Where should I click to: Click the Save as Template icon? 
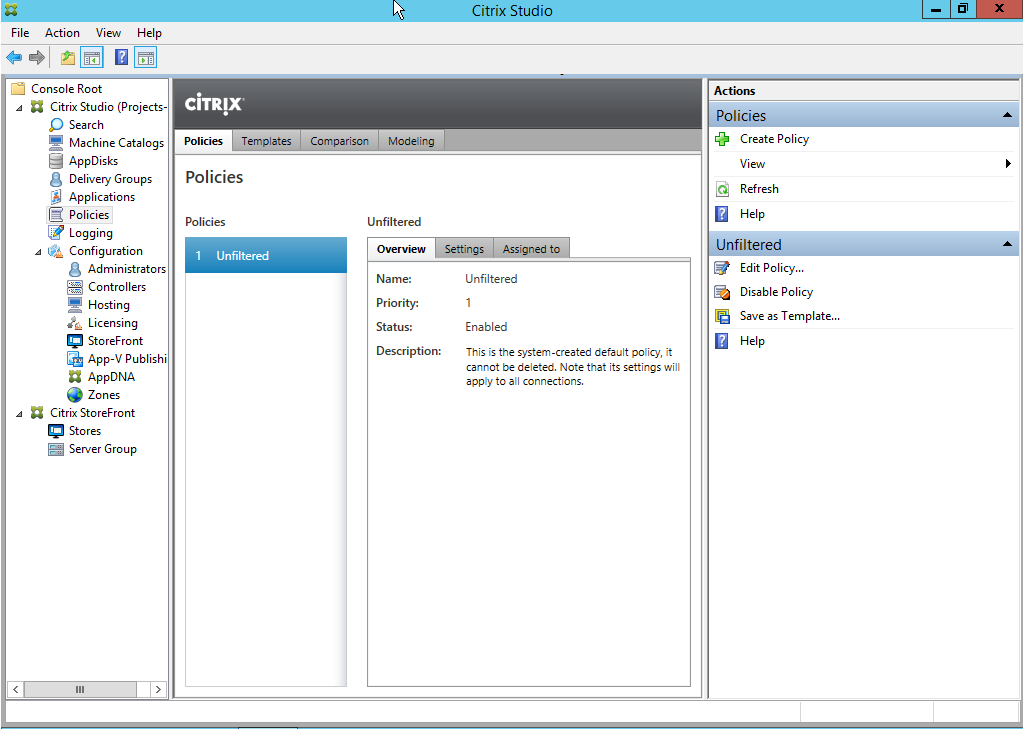click(x=722, y=317)
